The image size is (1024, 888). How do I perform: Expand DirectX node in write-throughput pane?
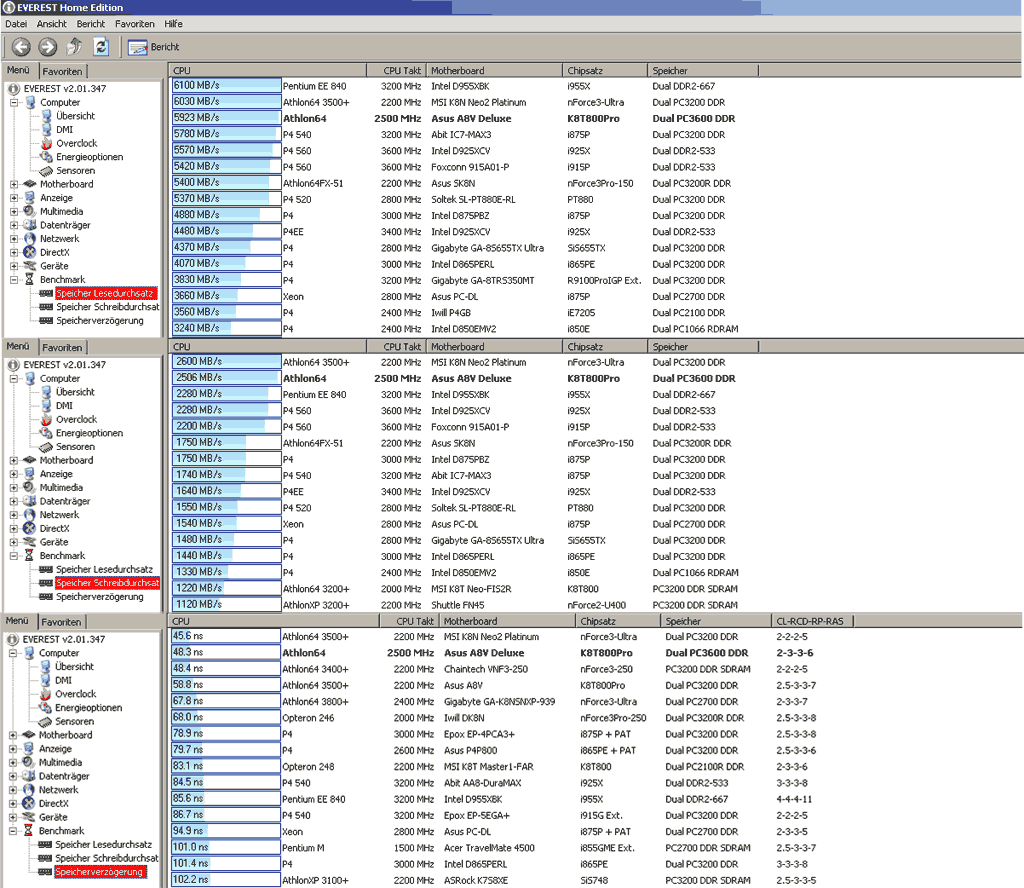[x=14, y=529]
